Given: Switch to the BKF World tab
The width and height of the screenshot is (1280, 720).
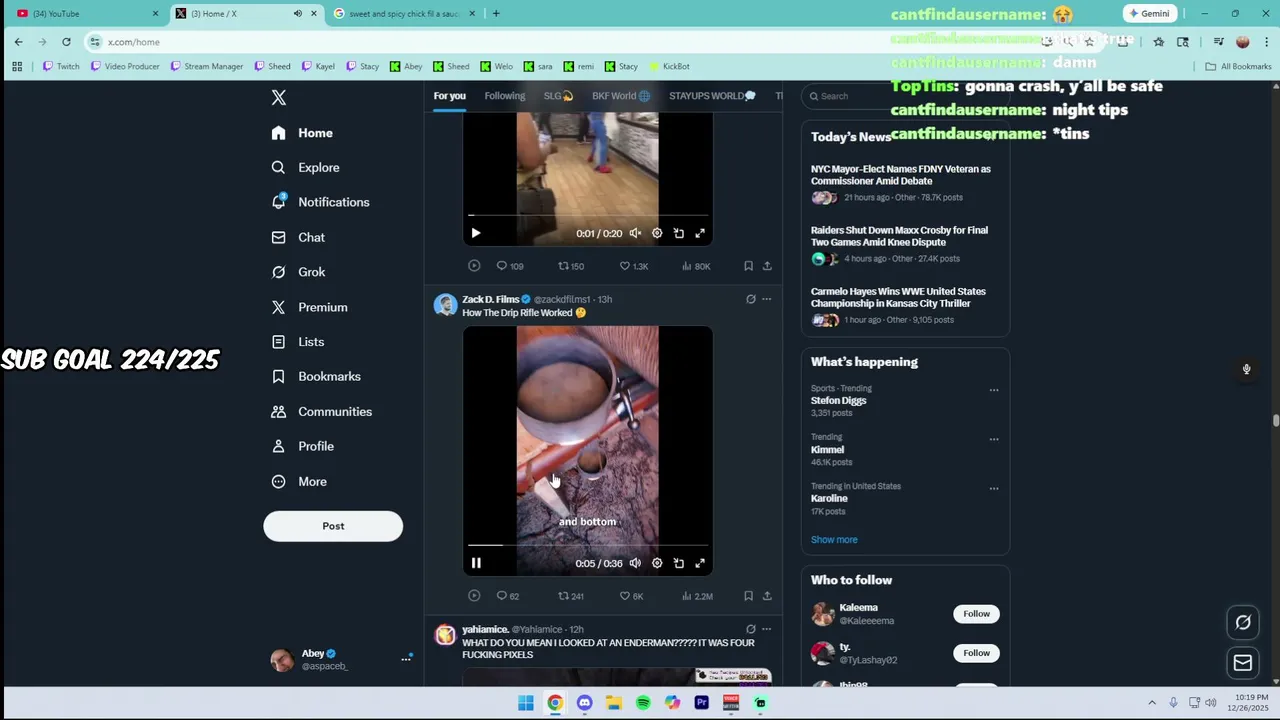Looking at the screenshot, I should coord(621,96).
